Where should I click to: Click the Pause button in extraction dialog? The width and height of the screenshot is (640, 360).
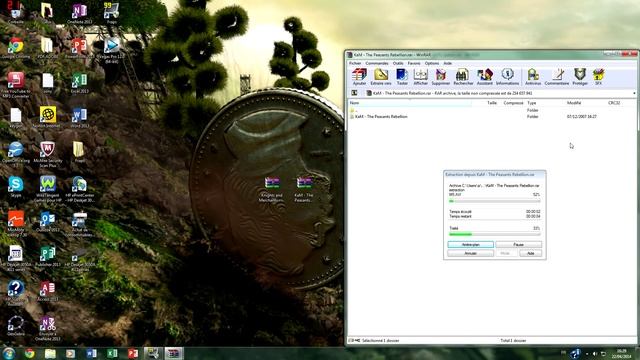coord(518,244)
